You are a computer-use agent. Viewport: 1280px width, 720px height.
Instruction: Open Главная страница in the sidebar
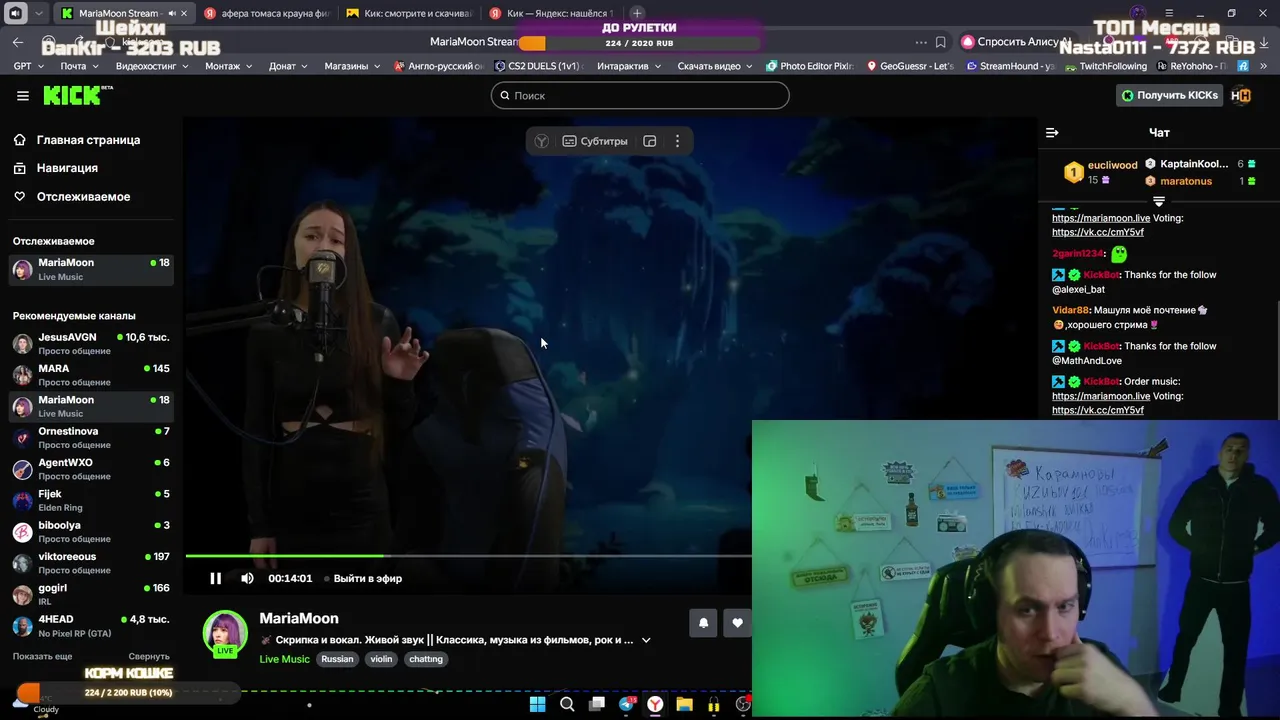point(88,140)
